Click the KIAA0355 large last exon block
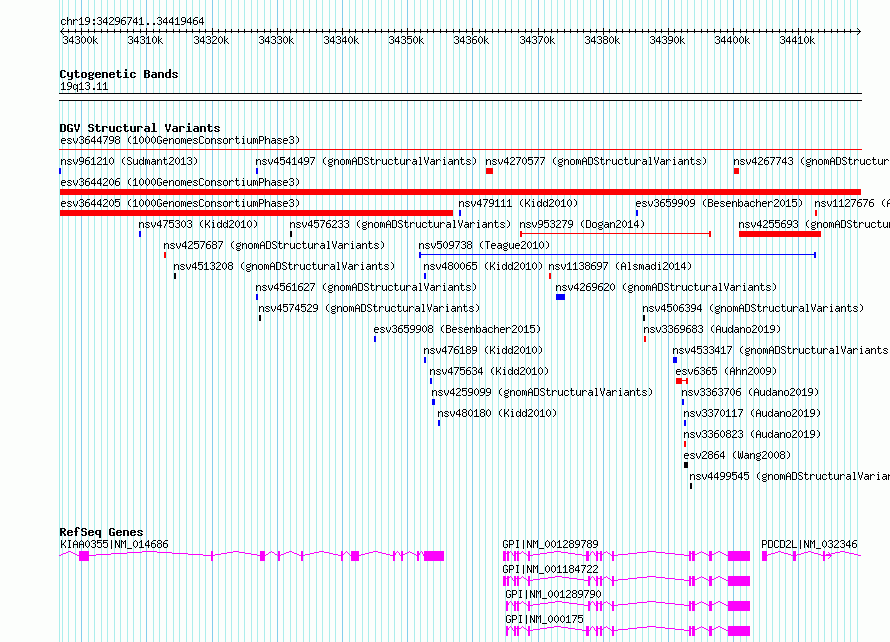Image resolution: width=890 pixels, height=642 pixels. (434, 556)
